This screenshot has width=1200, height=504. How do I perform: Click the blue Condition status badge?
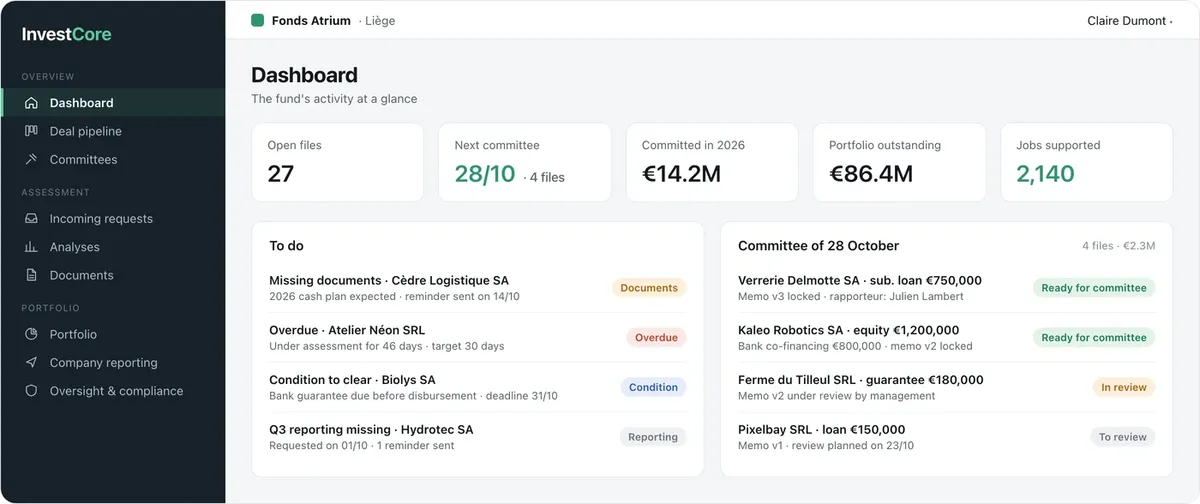pos(653,387)
